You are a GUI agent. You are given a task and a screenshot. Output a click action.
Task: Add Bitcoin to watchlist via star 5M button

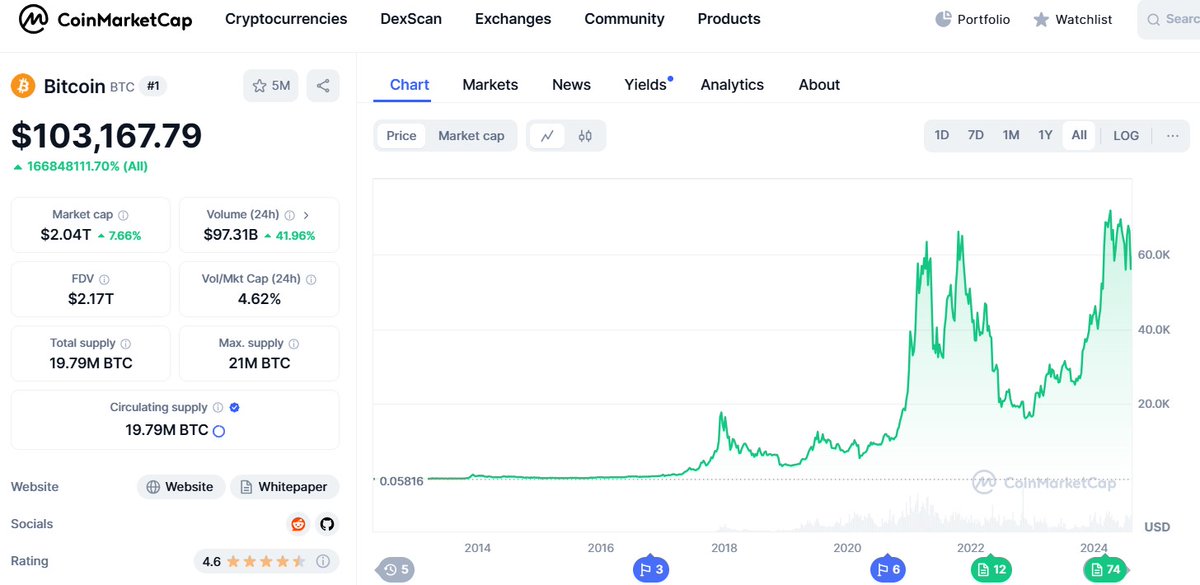click(x=271, y=86)
